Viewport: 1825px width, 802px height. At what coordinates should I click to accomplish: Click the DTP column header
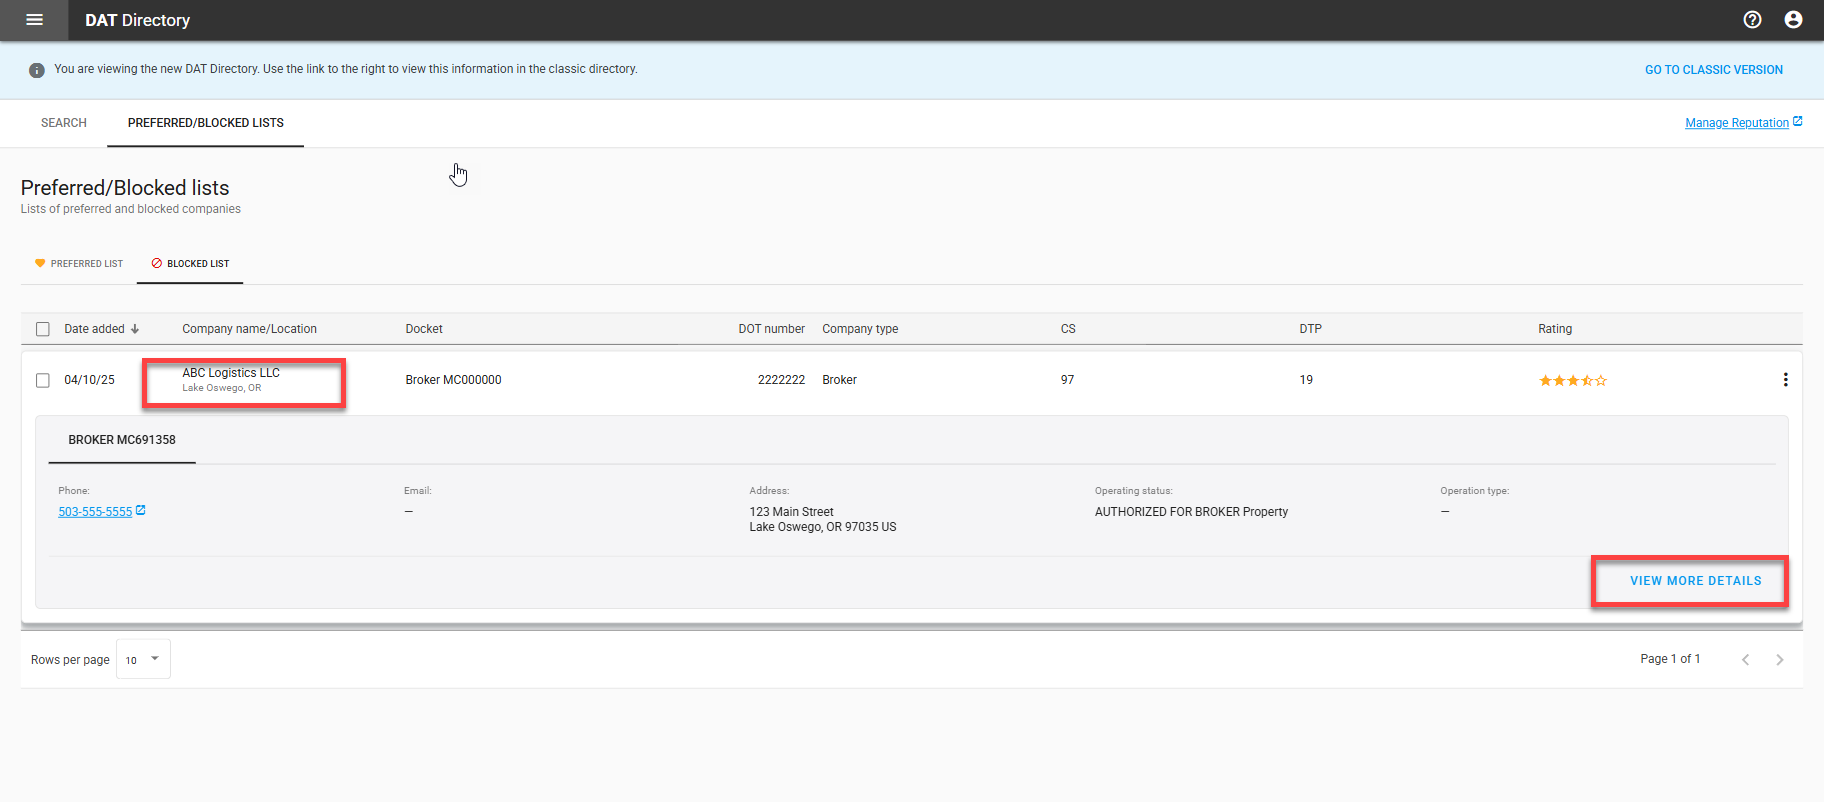[1310, 329]
